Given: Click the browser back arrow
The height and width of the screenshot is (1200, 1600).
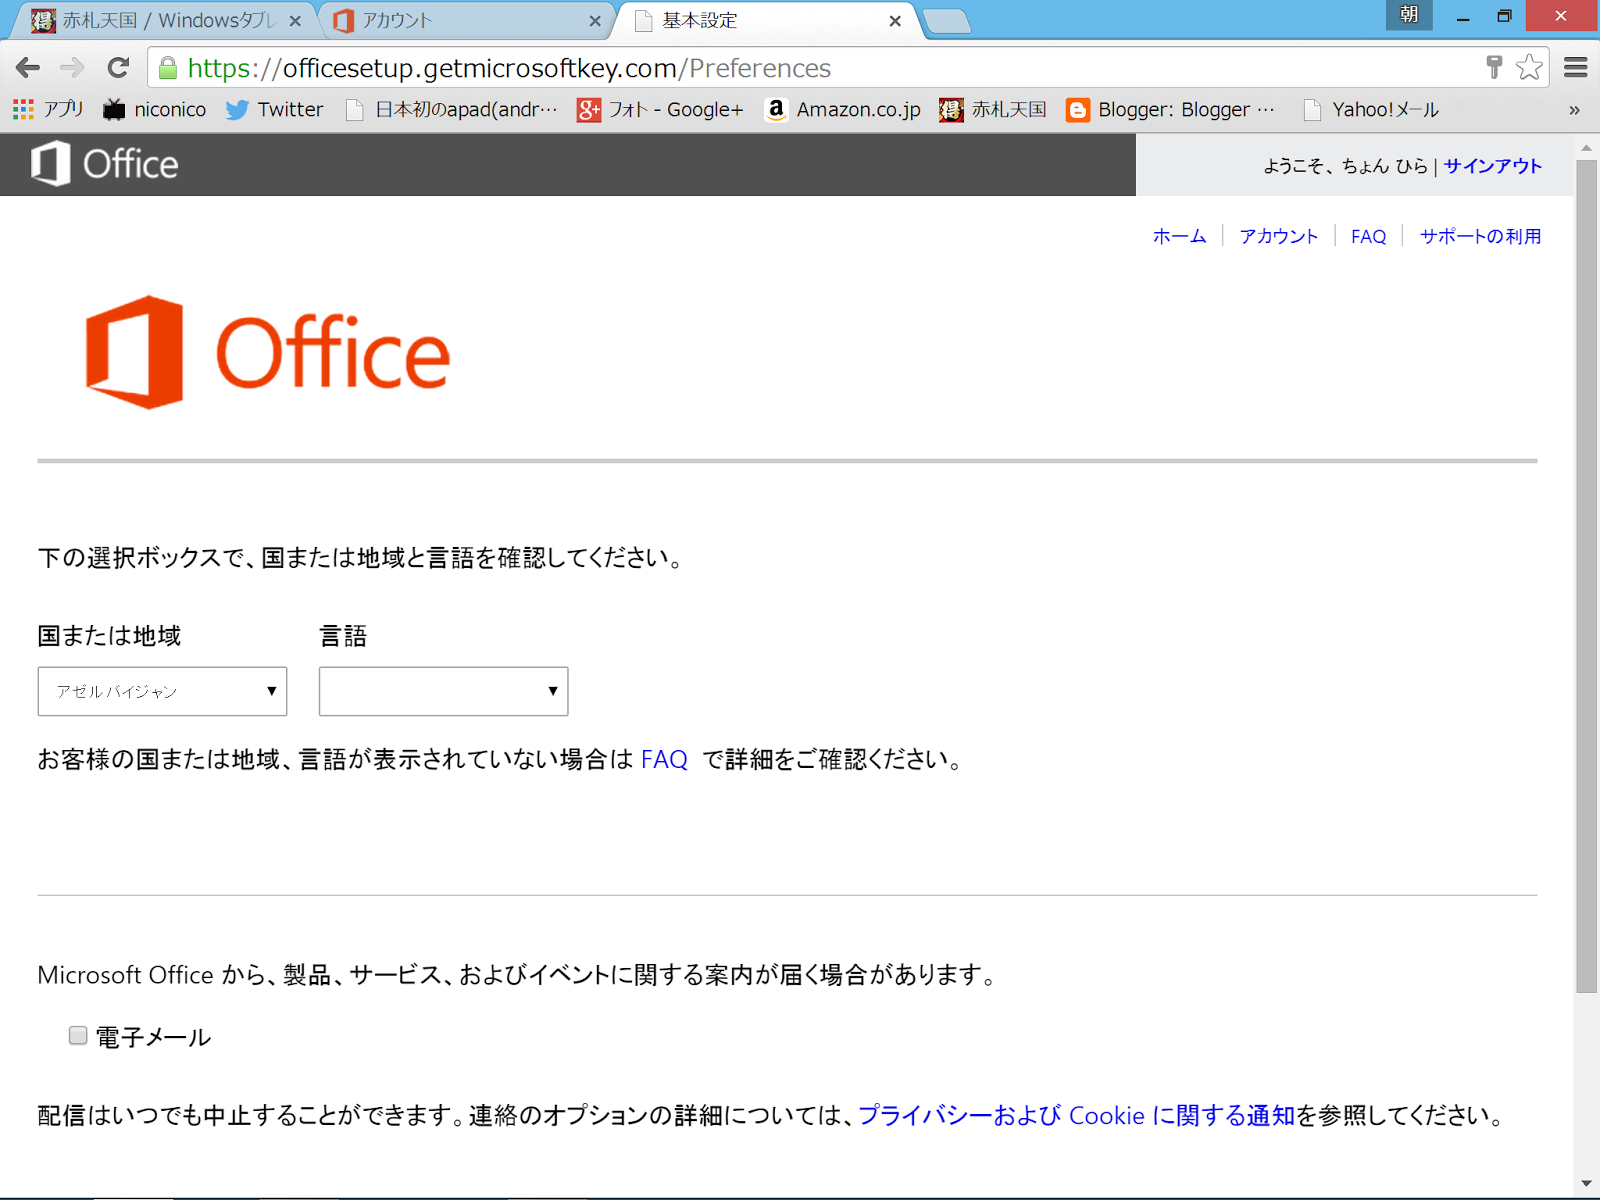Looking at the screenshot, I should (28, 68).
